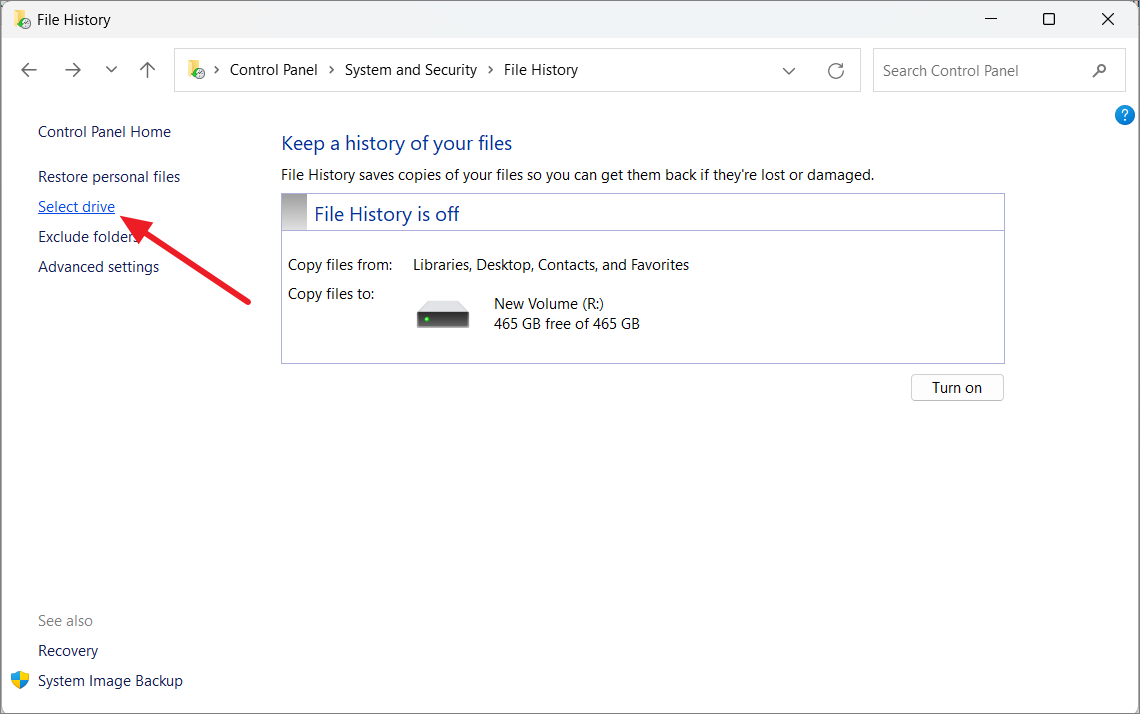Click the shield icon beside System Image Backup

pyautogui.click(x=20, y=680)
